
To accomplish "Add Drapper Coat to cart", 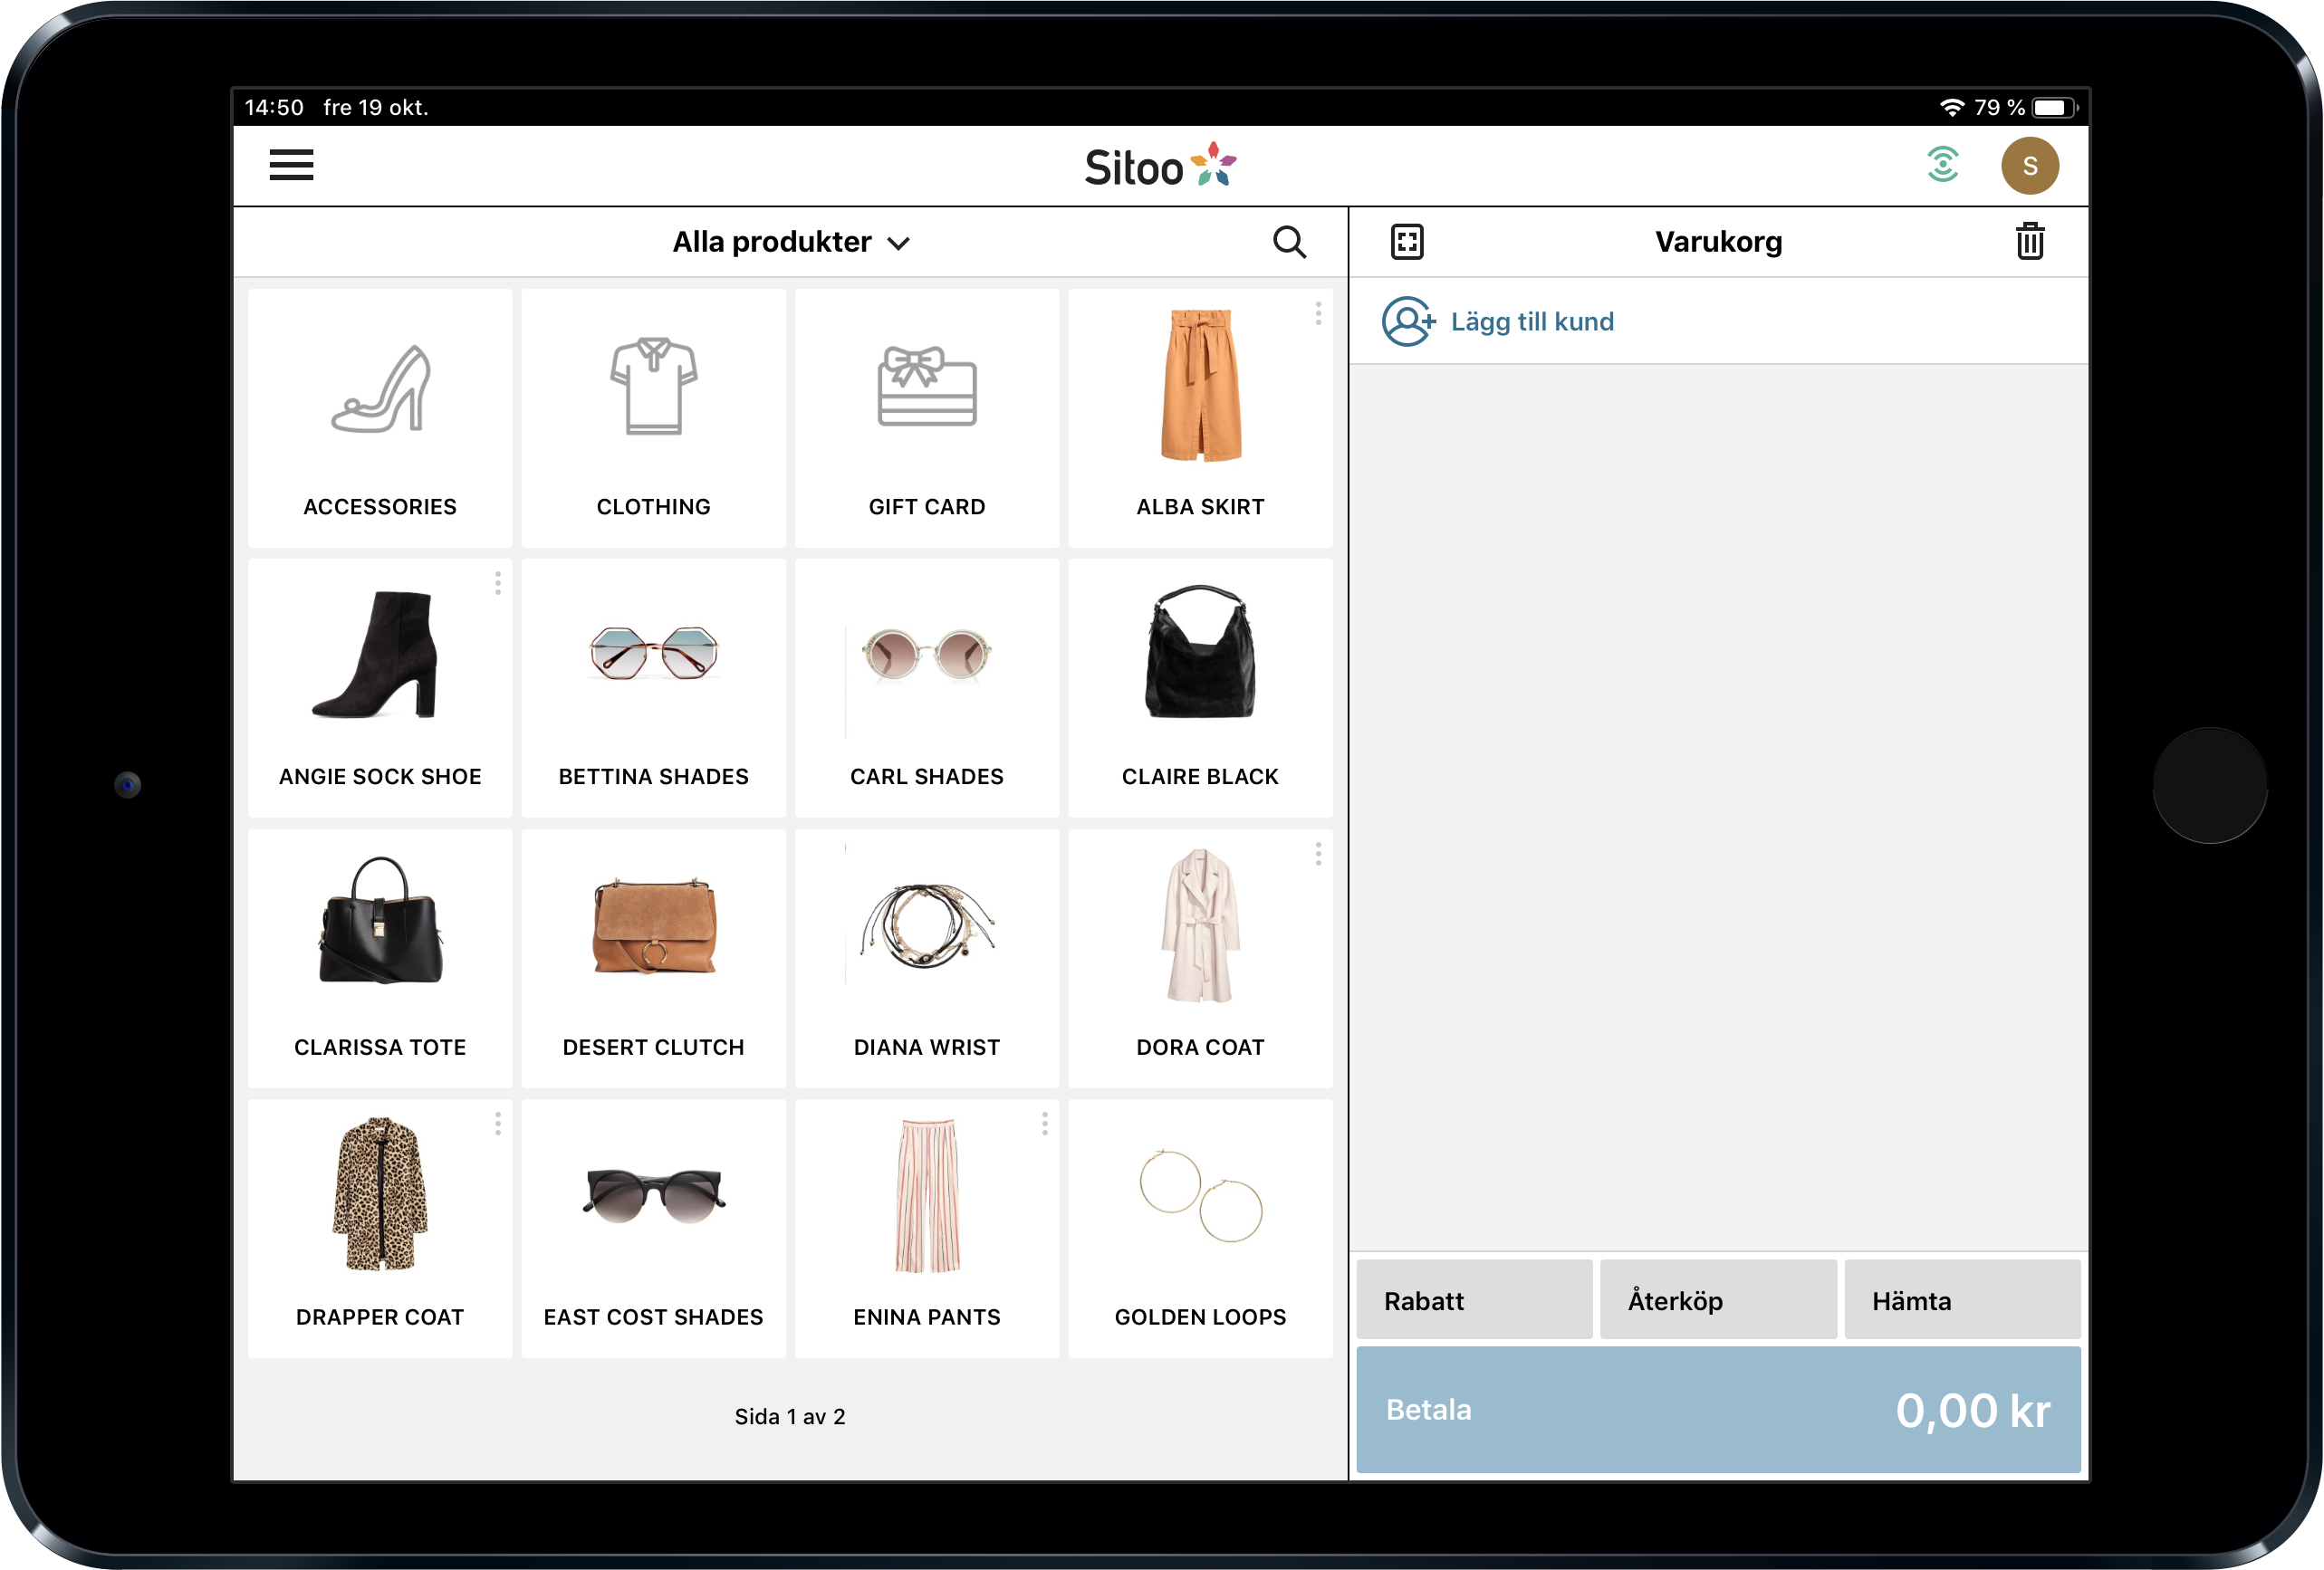I will [380, 1228].
